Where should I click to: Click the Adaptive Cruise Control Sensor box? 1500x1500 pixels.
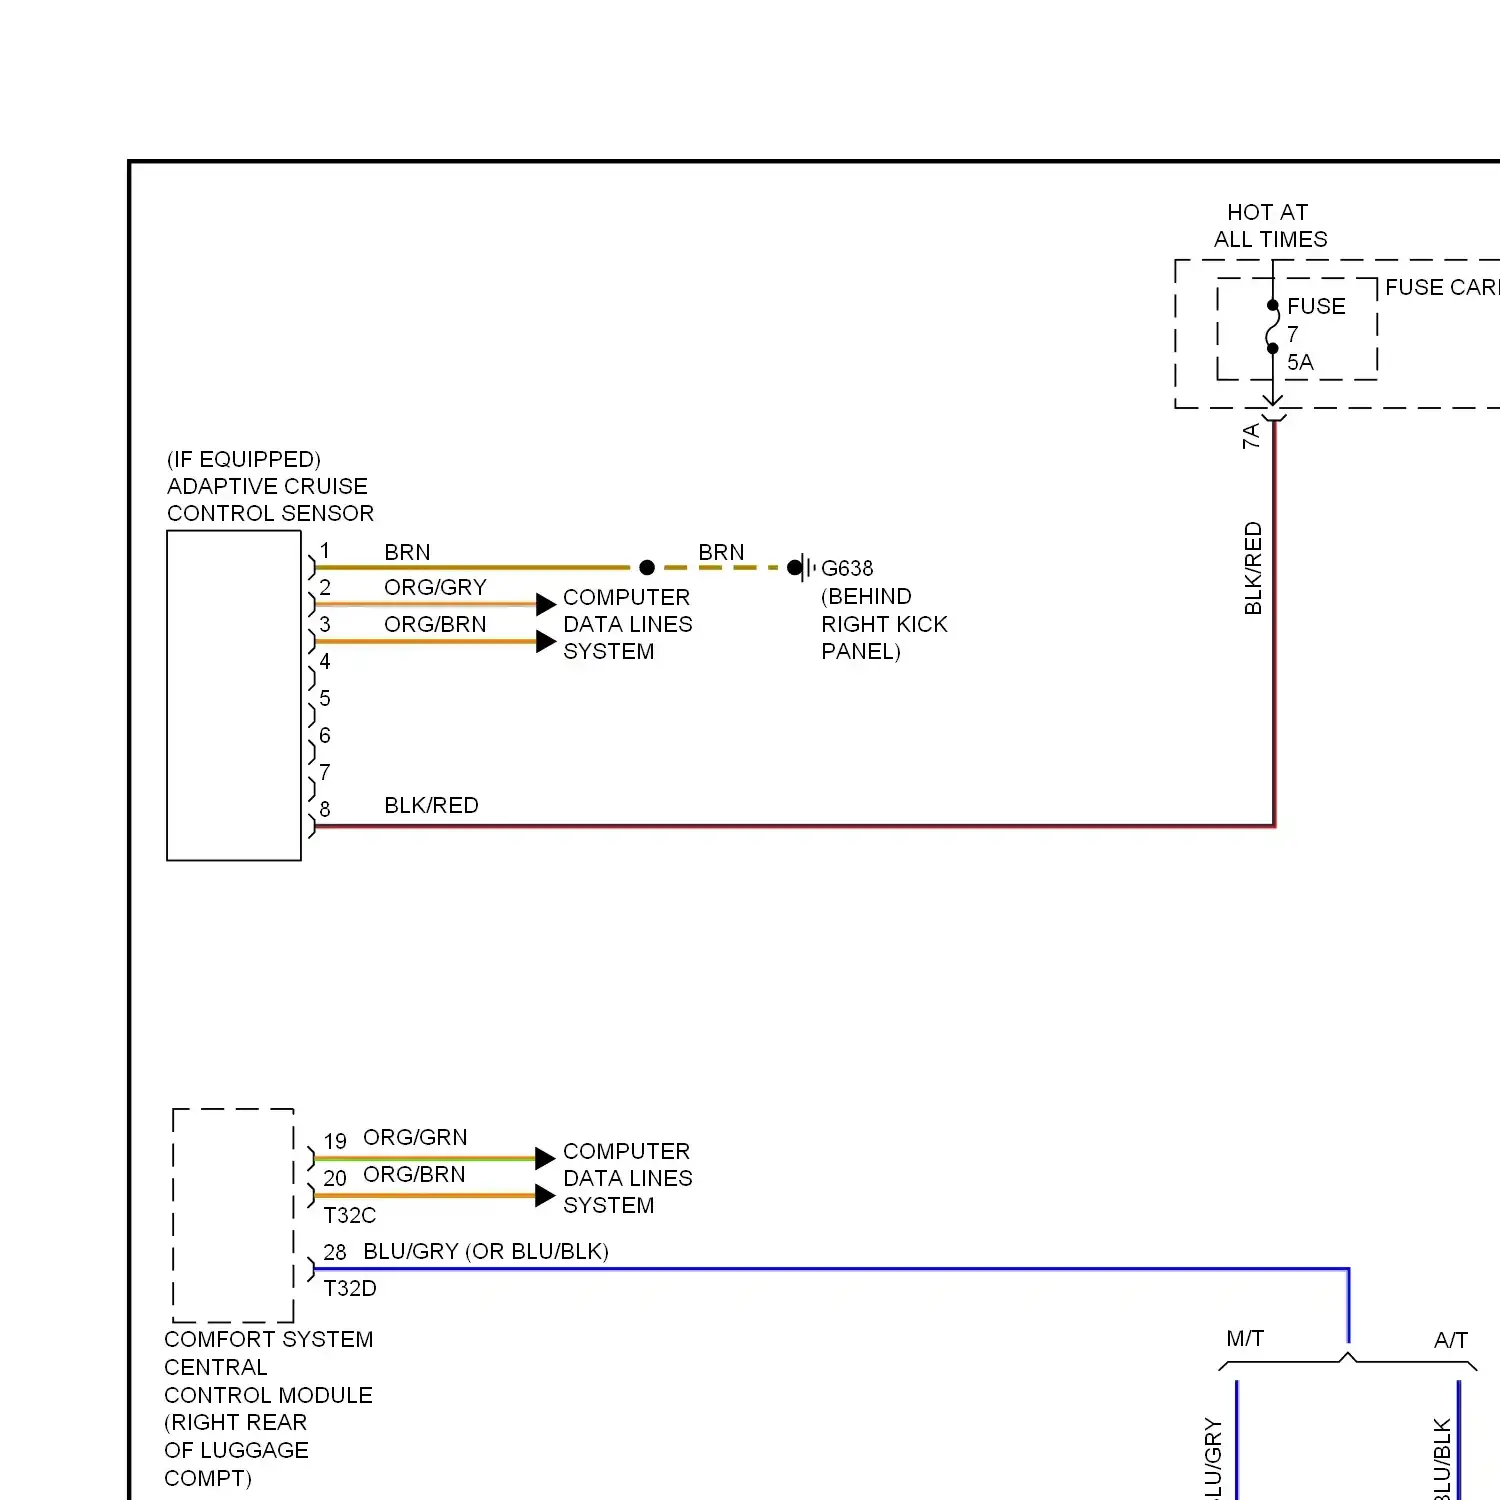pyautogui.click(x=234, y=695)
